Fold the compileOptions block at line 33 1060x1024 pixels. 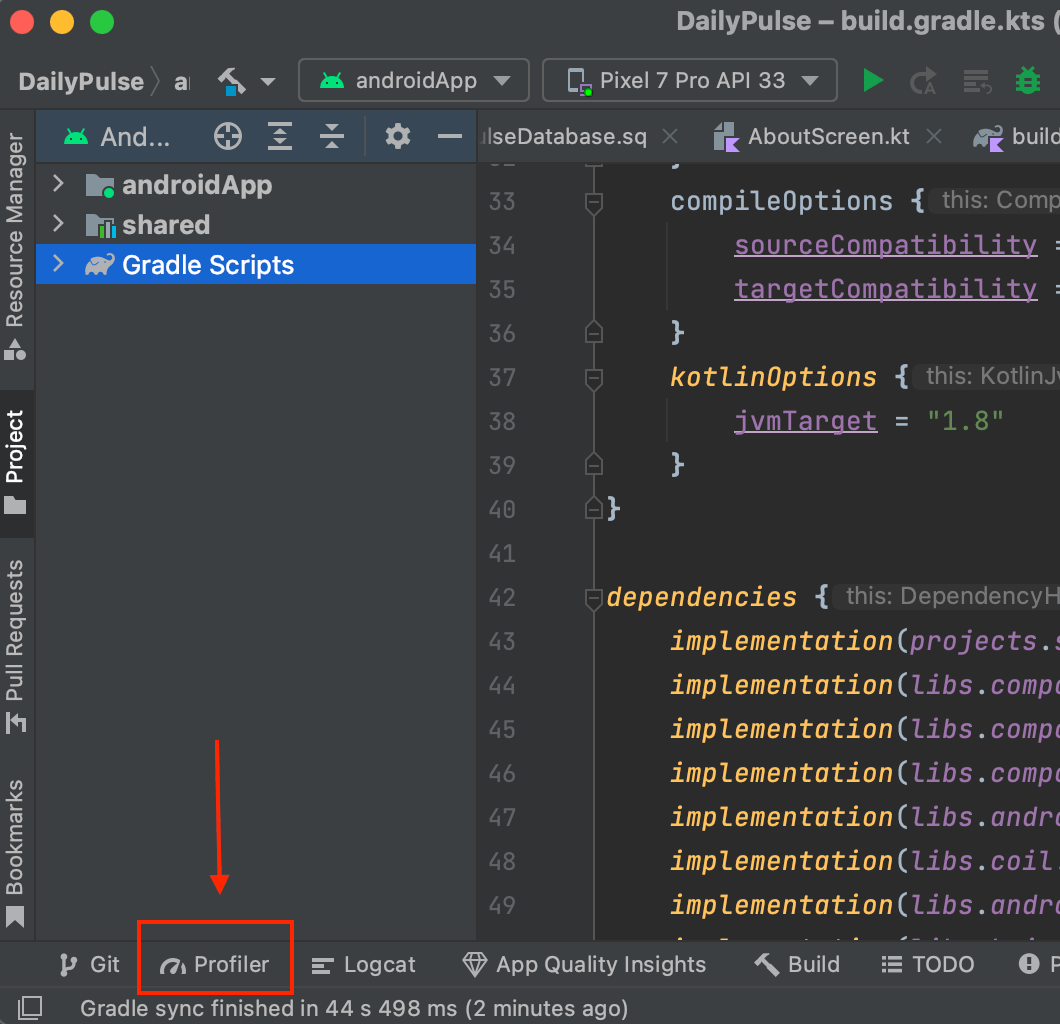click(x=593, y=202)
